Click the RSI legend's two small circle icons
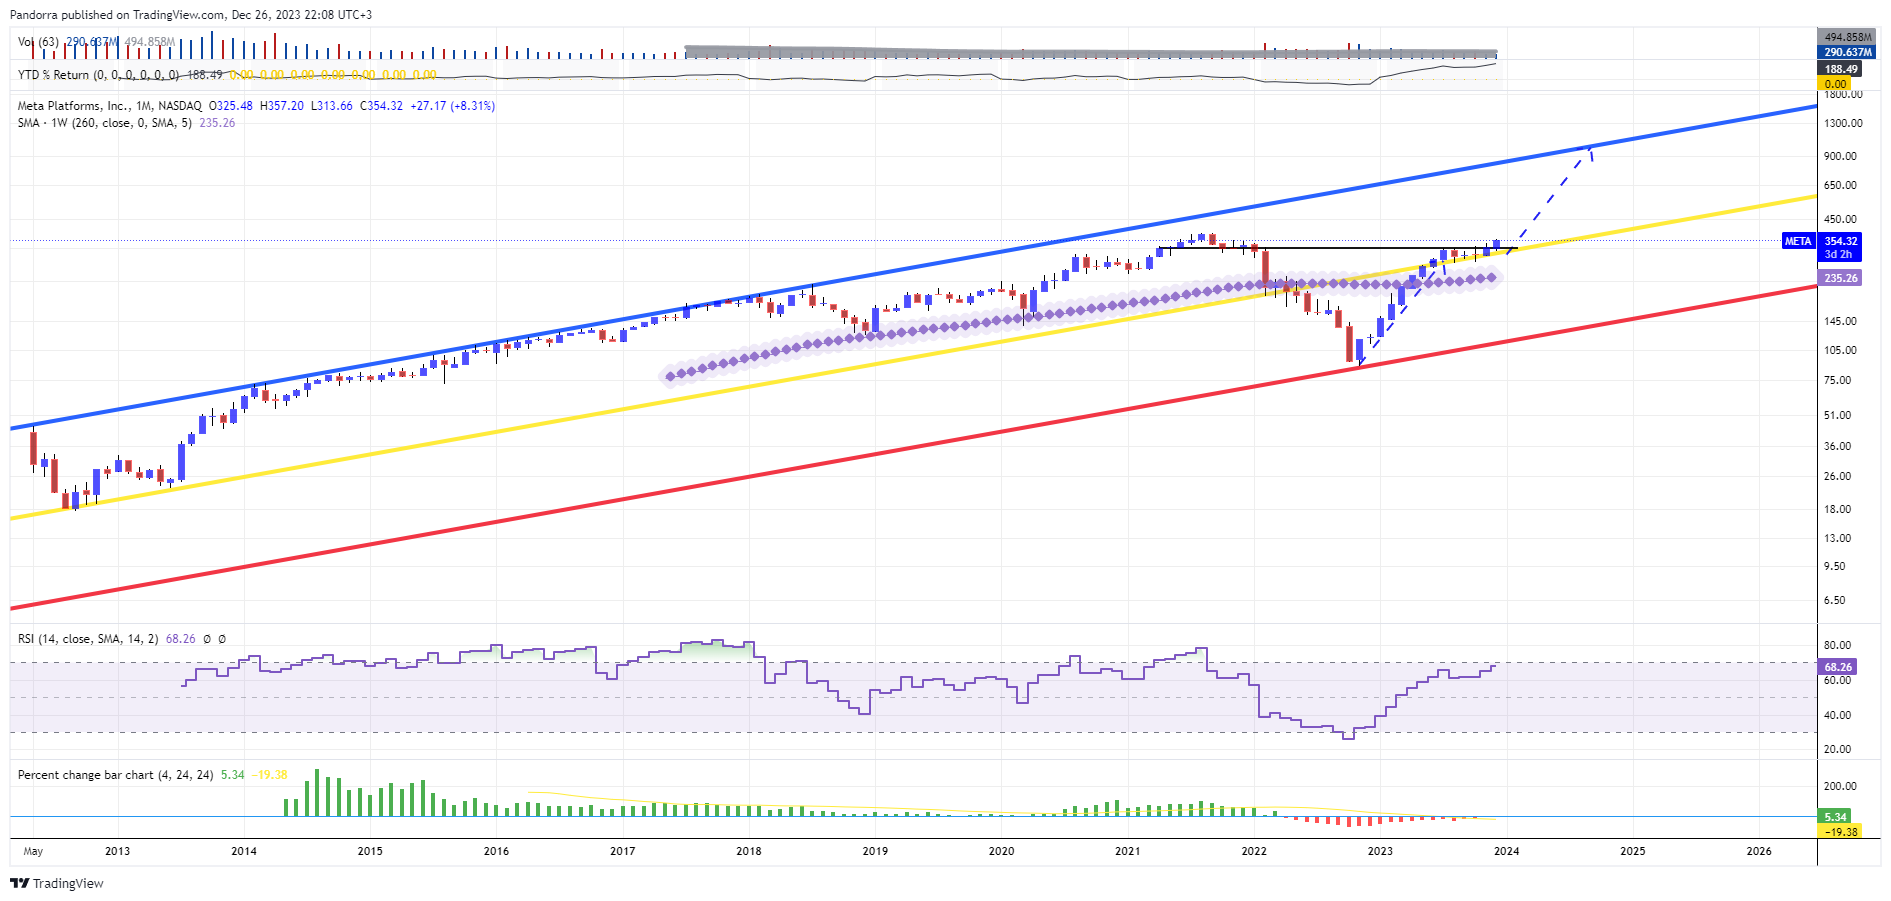Screen dimensions: 1891x901 click(214, 639)
